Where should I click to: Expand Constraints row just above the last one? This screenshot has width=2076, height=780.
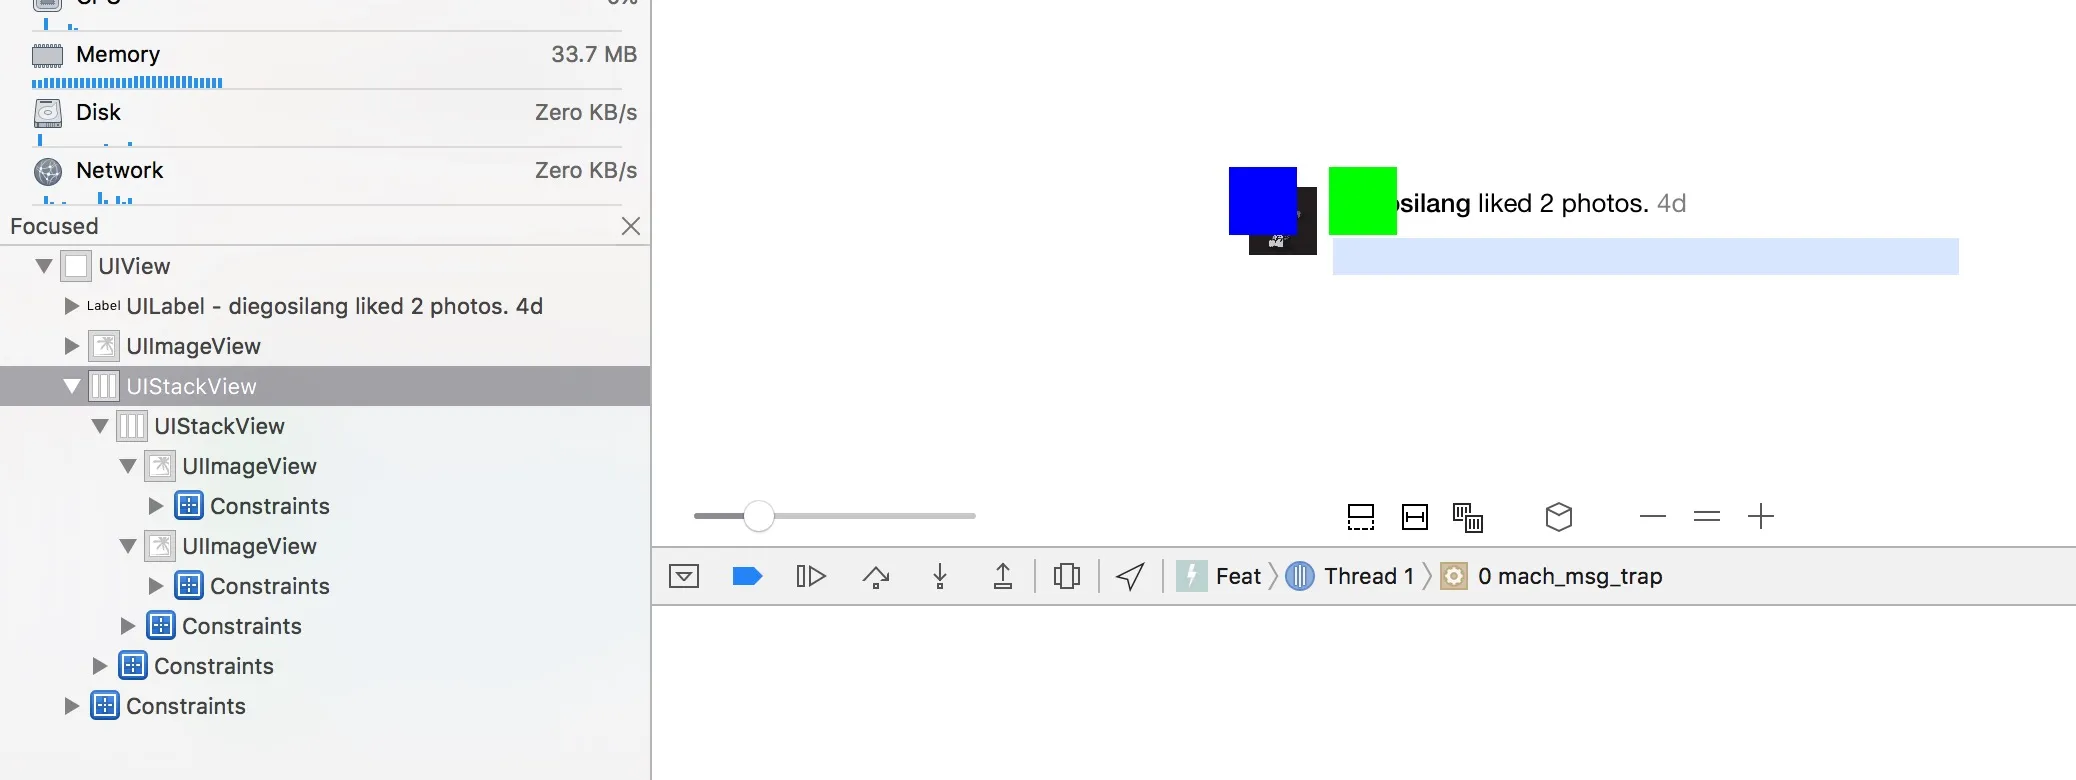click(x=100, y=666)
